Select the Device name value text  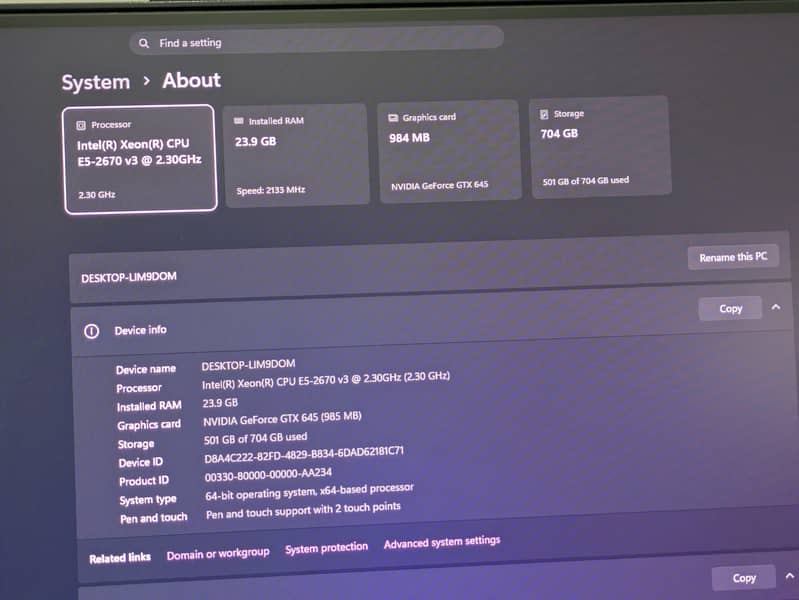pos(248,365)
